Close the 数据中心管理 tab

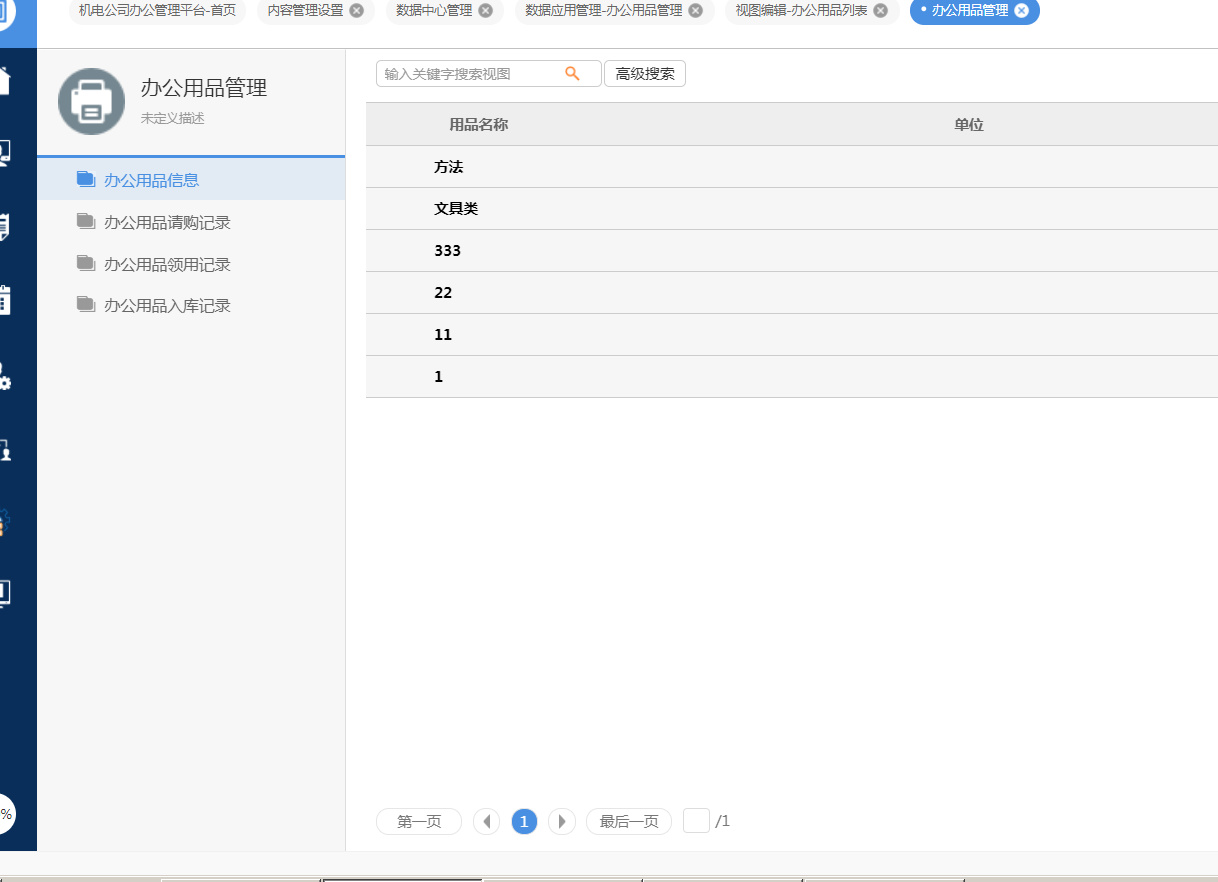pos(486,13)
